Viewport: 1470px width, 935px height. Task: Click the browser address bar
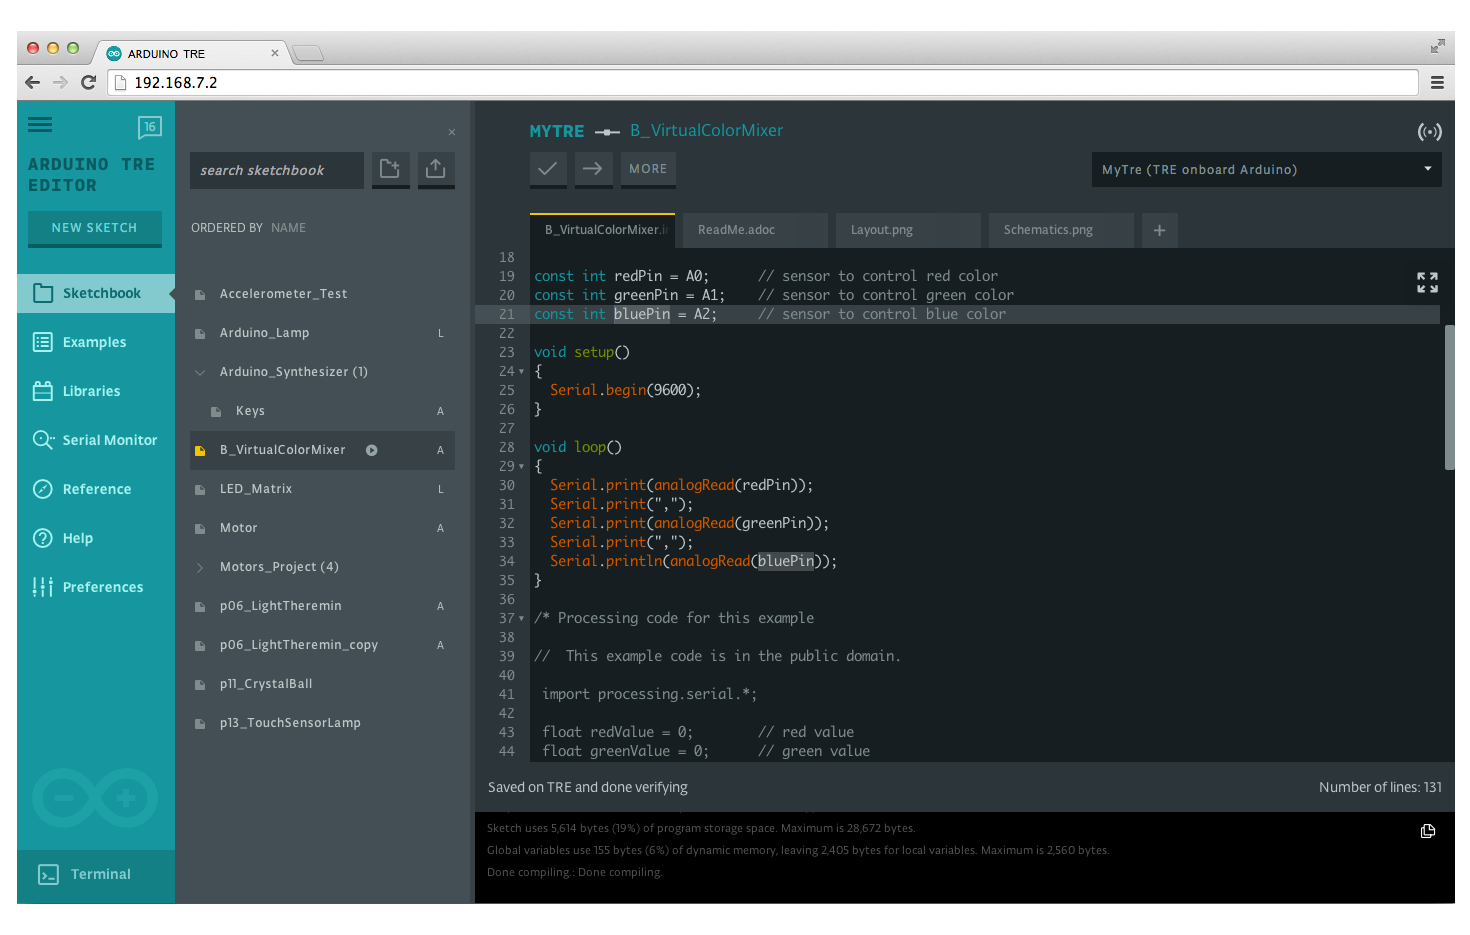(x=763, y=83)
